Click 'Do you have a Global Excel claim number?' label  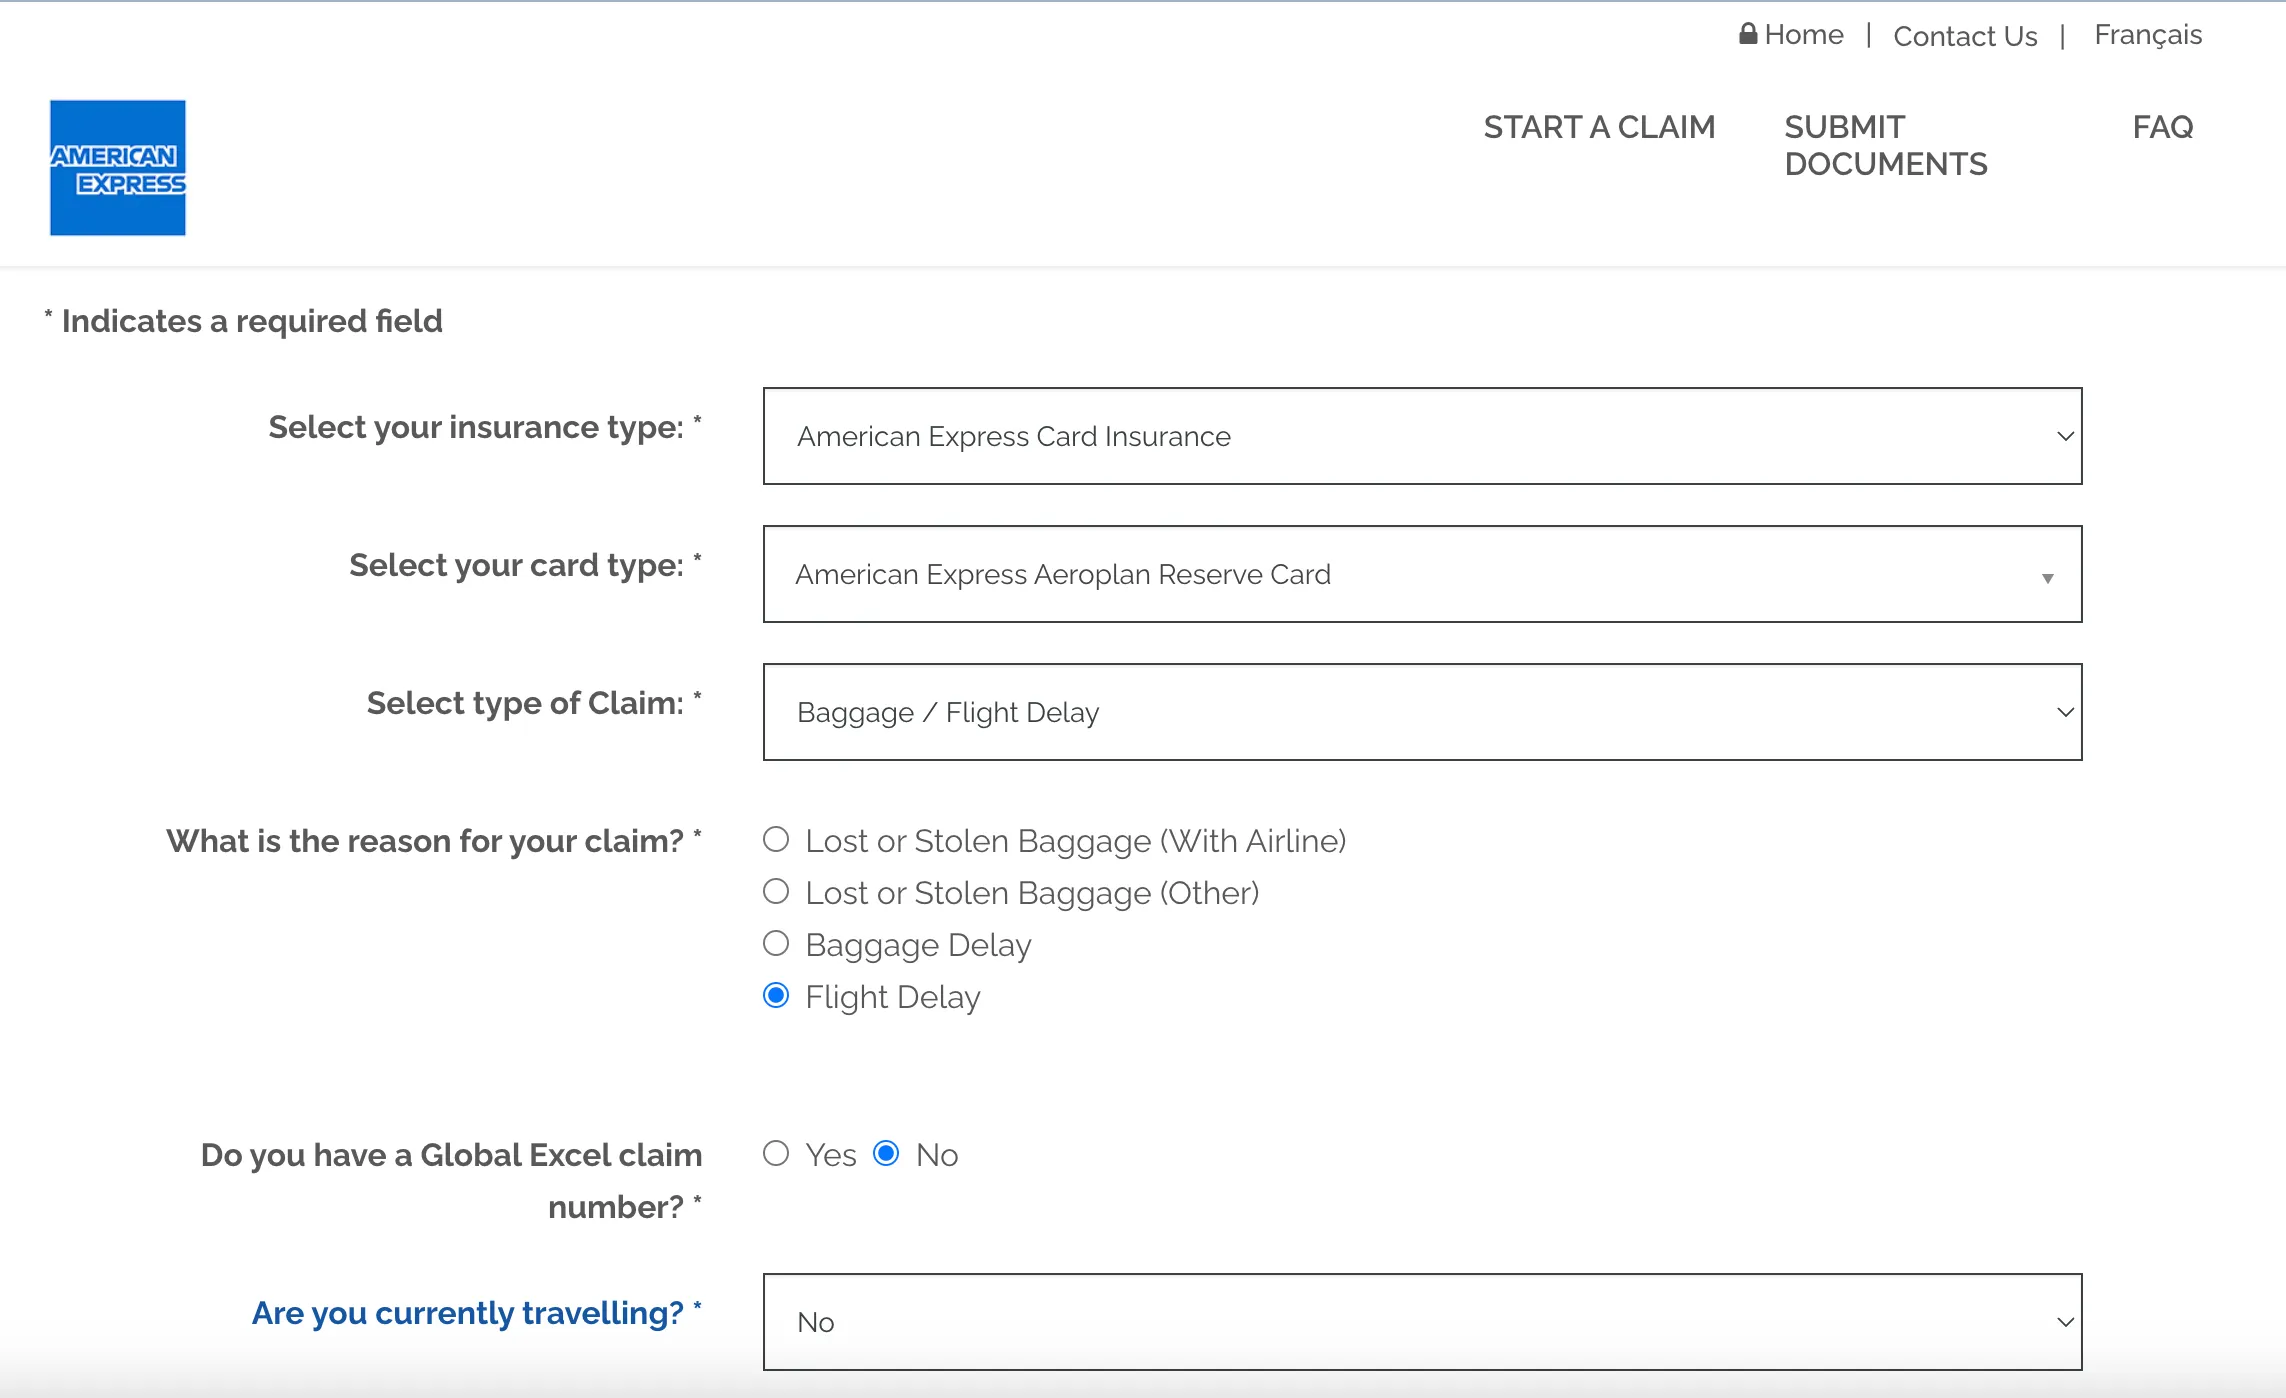click(x=451, y=1181)
